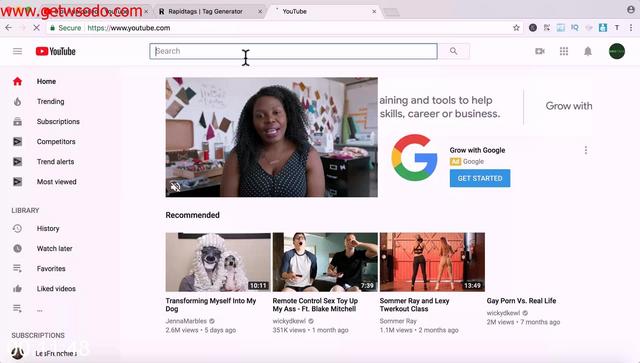This screenshot has width=640, height=363.
Task: Focus the YouTube Search field
Action: 293,51
